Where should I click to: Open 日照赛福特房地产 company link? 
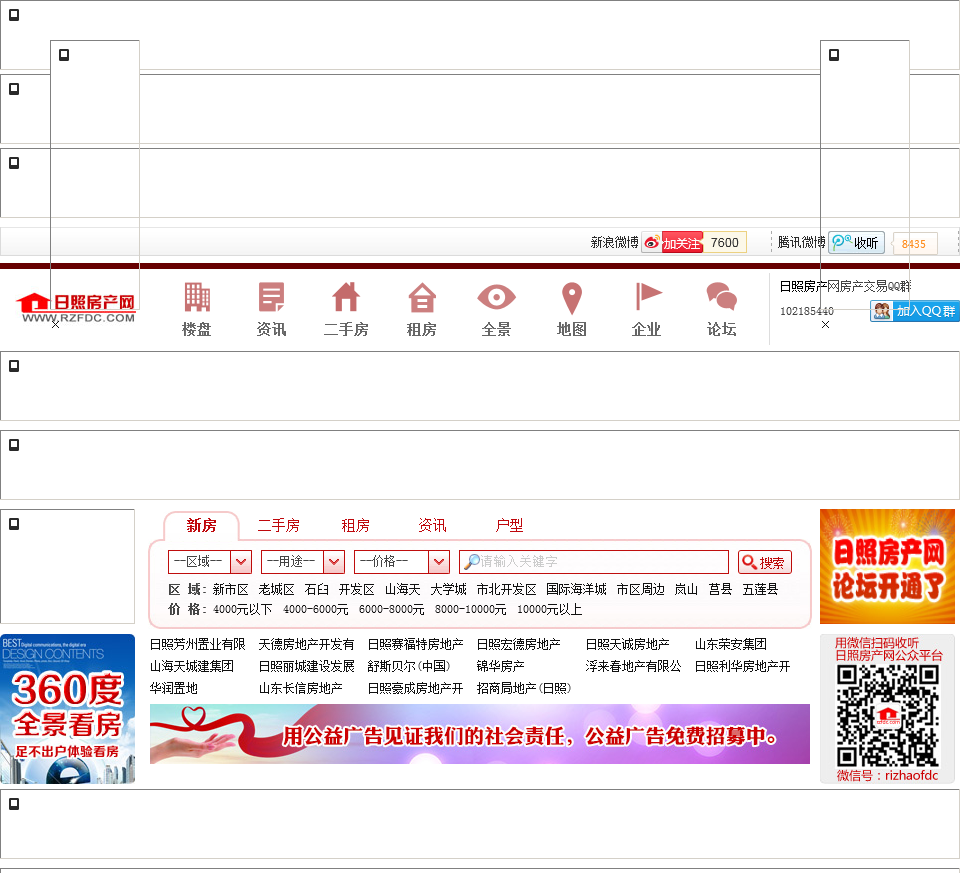(416, 645)
